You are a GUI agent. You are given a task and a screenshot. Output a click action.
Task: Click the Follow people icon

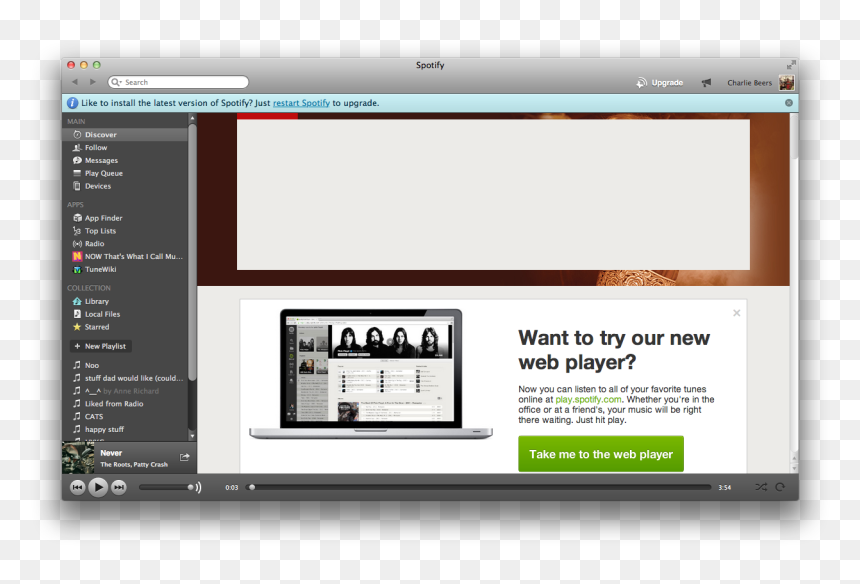click(77, 148)
